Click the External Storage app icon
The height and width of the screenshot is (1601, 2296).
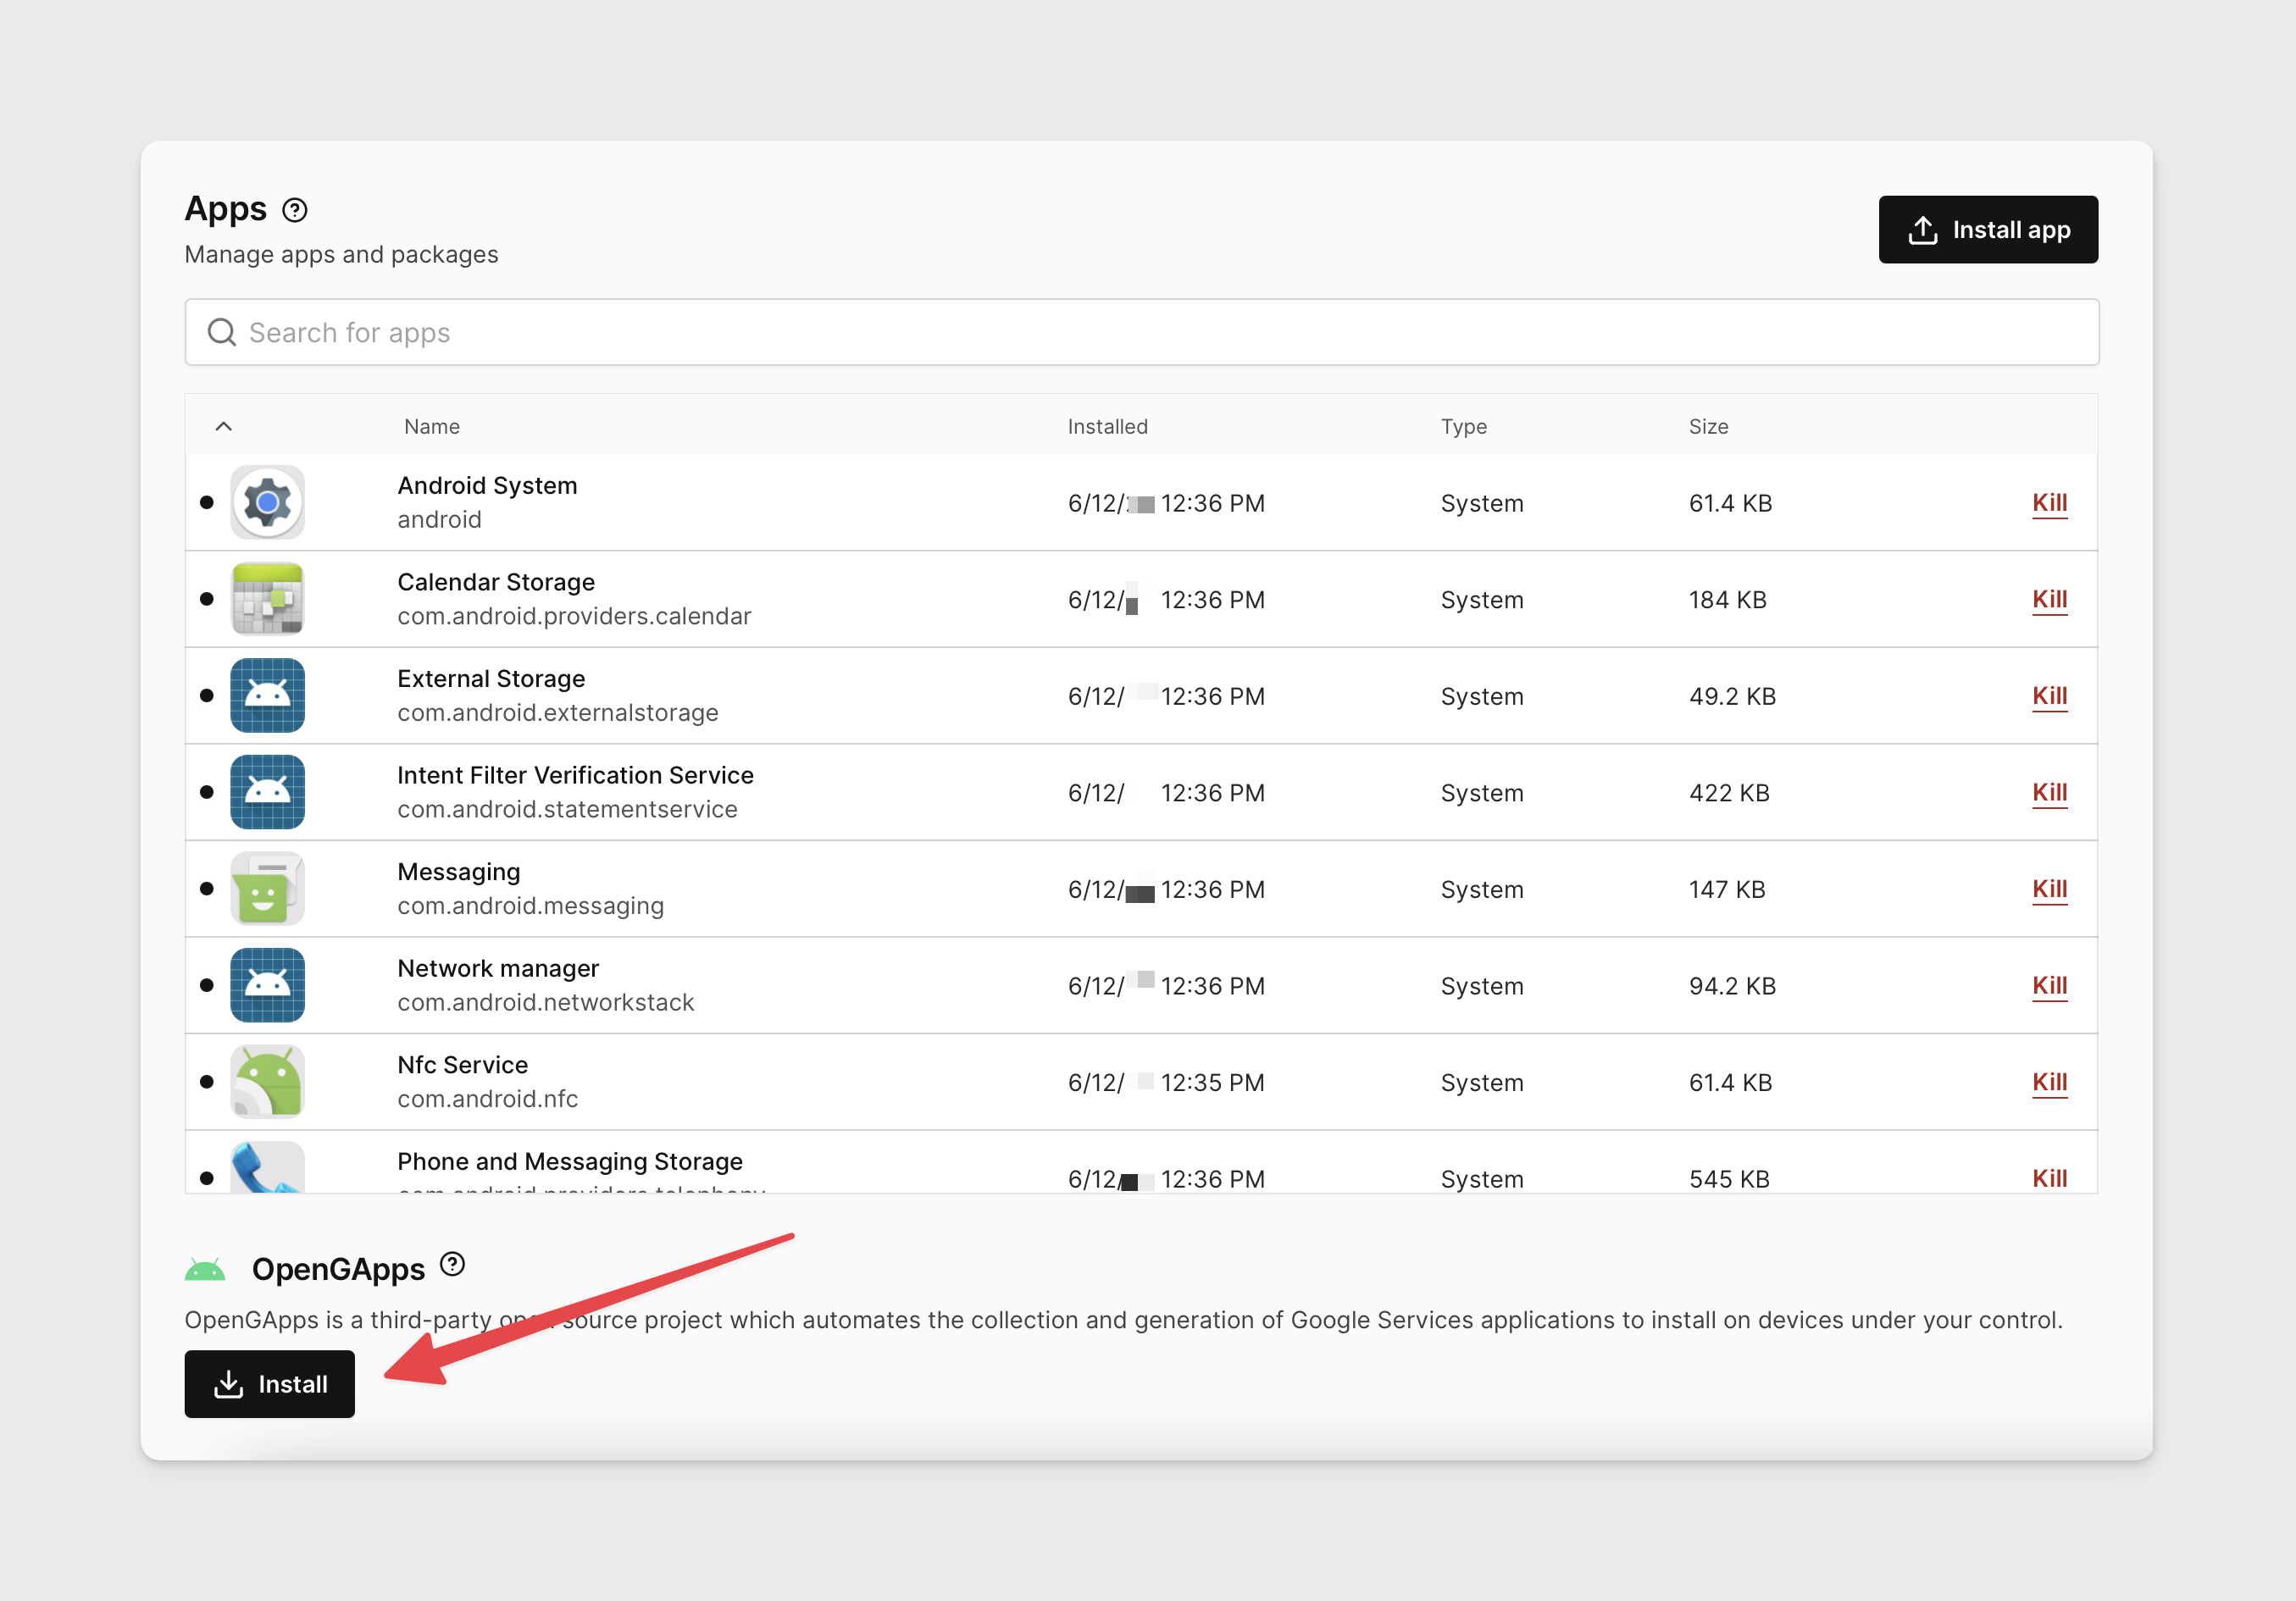pos(268,695)
